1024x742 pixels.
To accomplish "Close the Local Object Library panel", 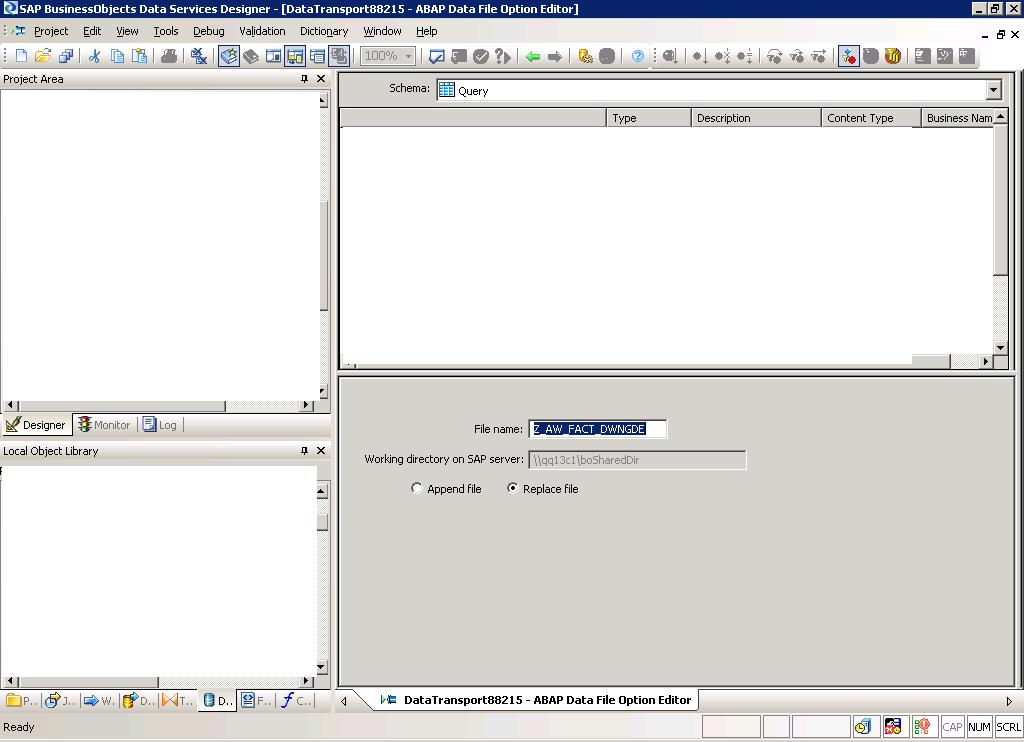I will point(321,451).
